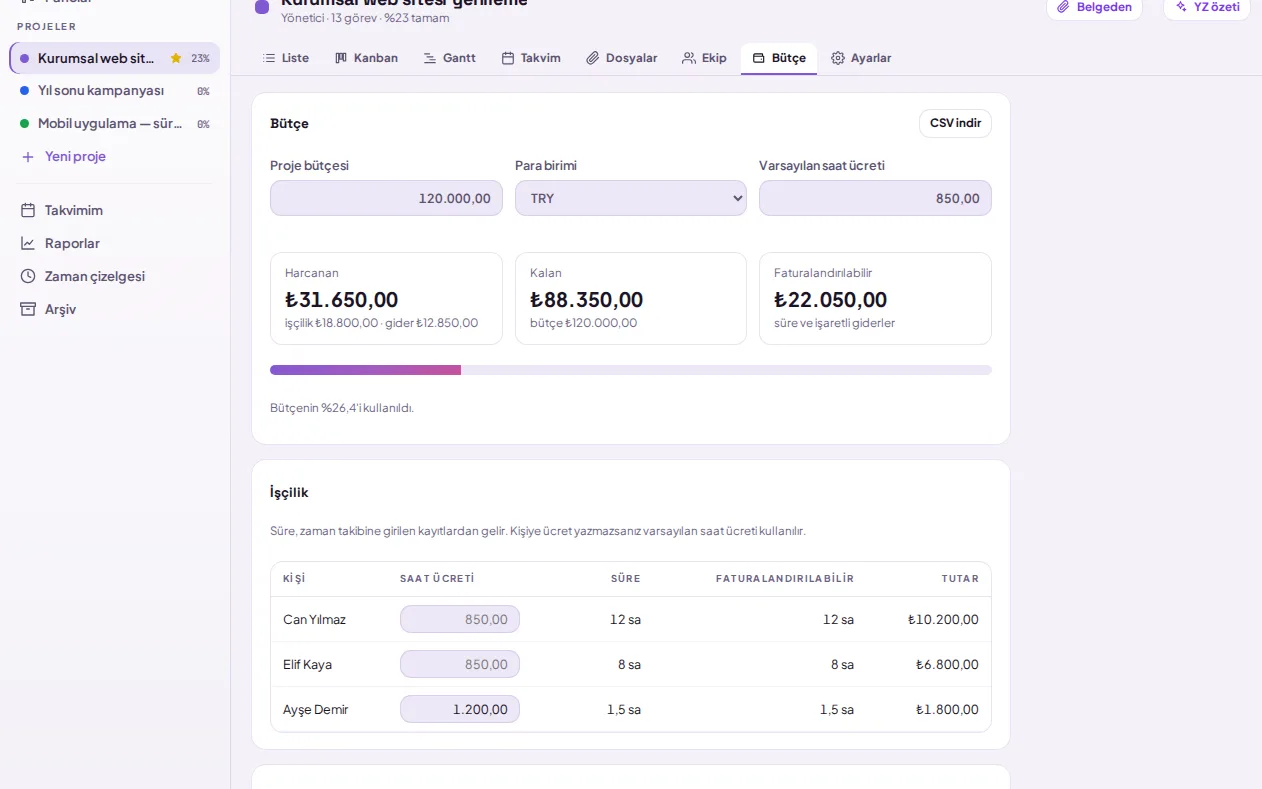1262x789 pixels.
Task: Click the Varsayılan saat ücreti field
Action: [875, 198]
